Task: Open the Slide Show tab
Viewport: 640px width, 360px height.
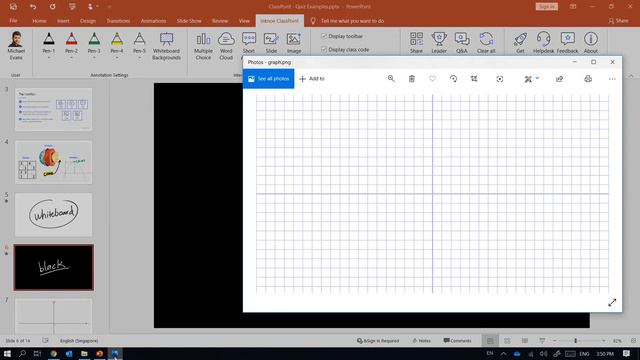Action: pos(189,21)
